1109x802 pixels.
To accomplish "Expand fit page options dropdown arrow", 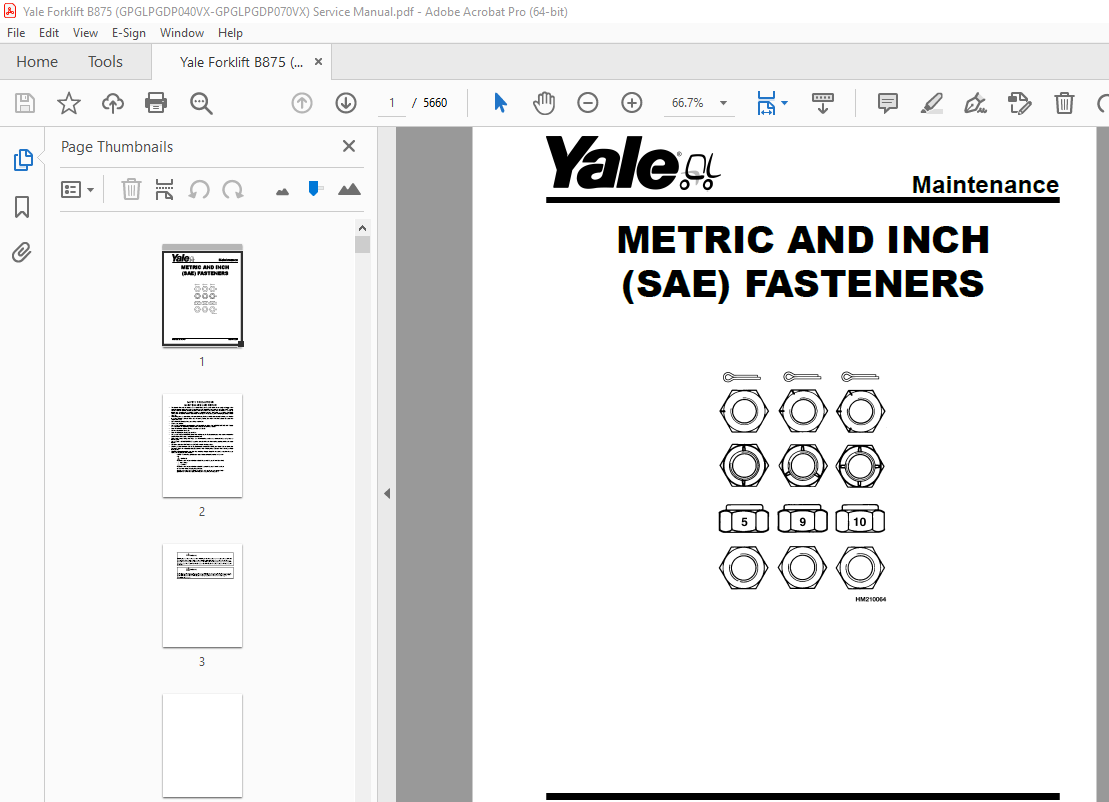I will pyautogui.click(x=784, y=103).
